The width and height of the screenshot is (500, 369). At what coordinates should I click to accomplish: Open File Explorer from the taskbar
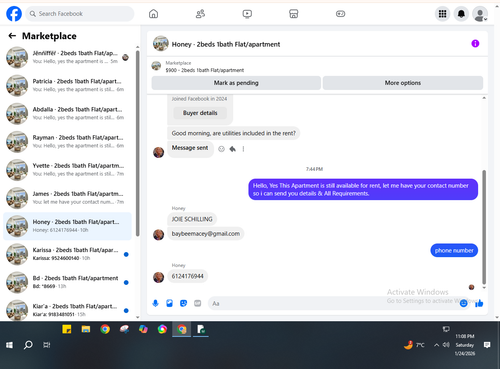point(86,329)
